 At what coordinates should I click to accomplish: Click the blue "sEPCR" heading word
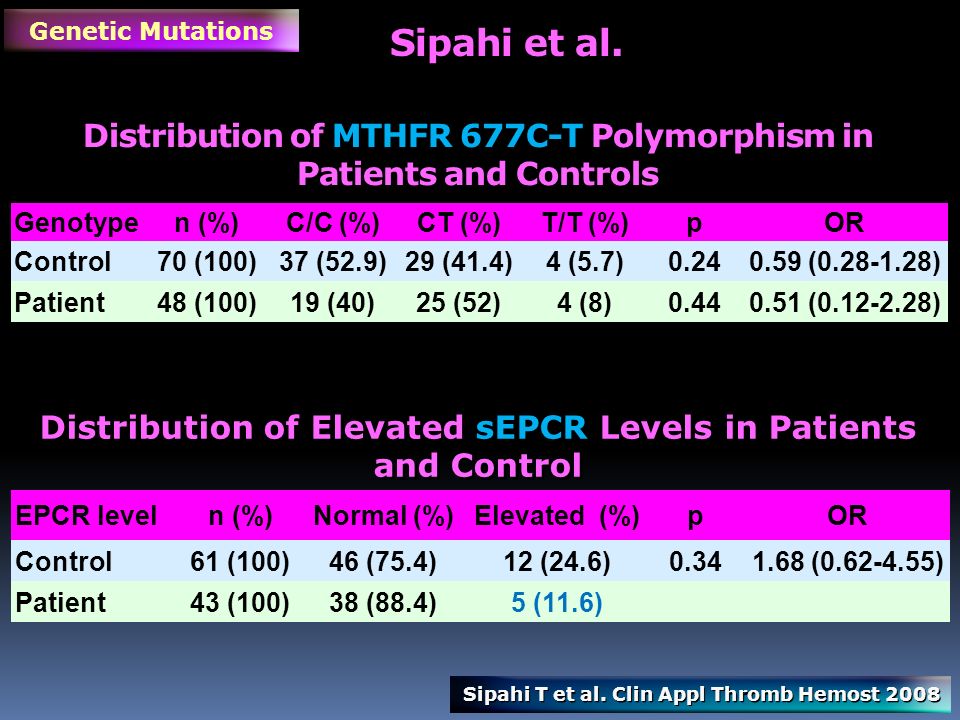(x=531, y=427)
